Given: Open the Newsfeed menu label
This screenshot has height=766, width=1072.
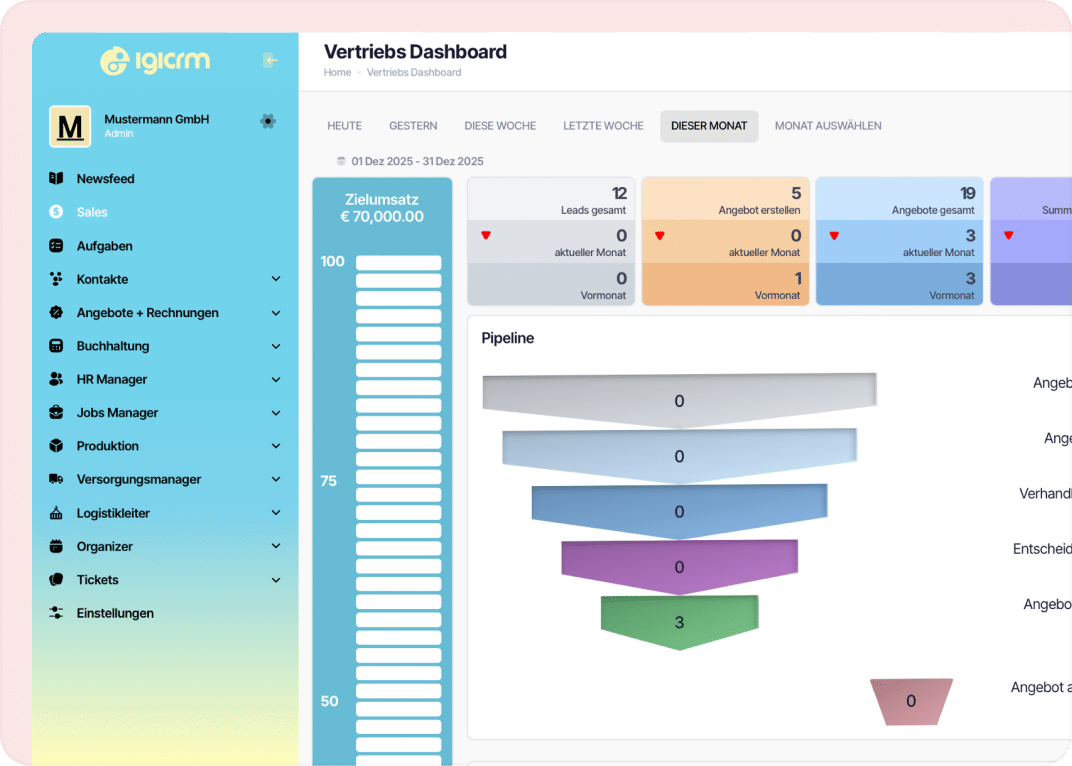Looking at the screenshot, I should coord(105,179).
